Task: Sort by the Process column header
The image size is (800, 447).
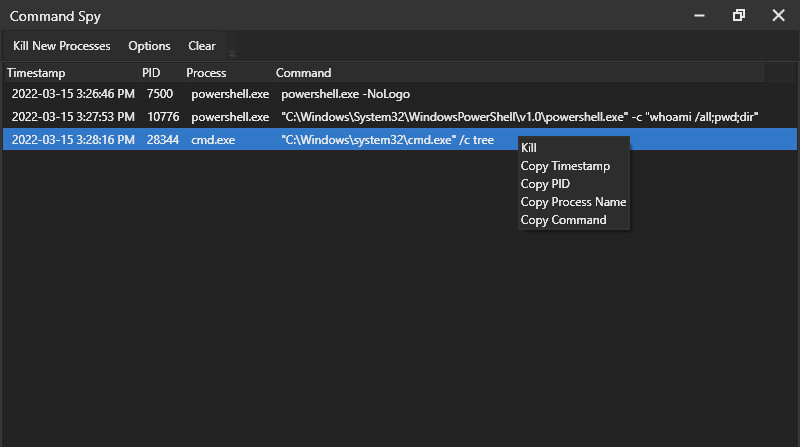Action: click(x=206, y=73)
